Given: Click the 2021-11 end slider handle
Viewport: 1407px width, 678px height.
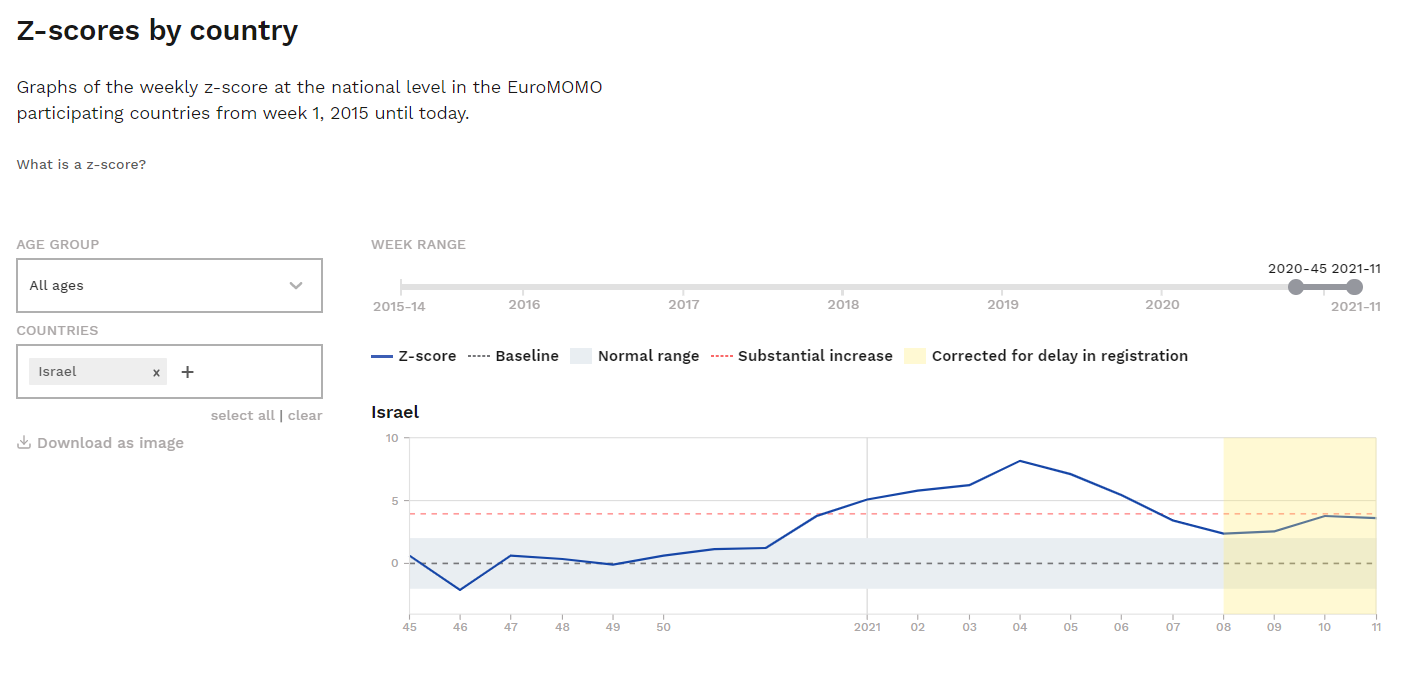Looking at the screenshot, I should tap(1354, 287).
